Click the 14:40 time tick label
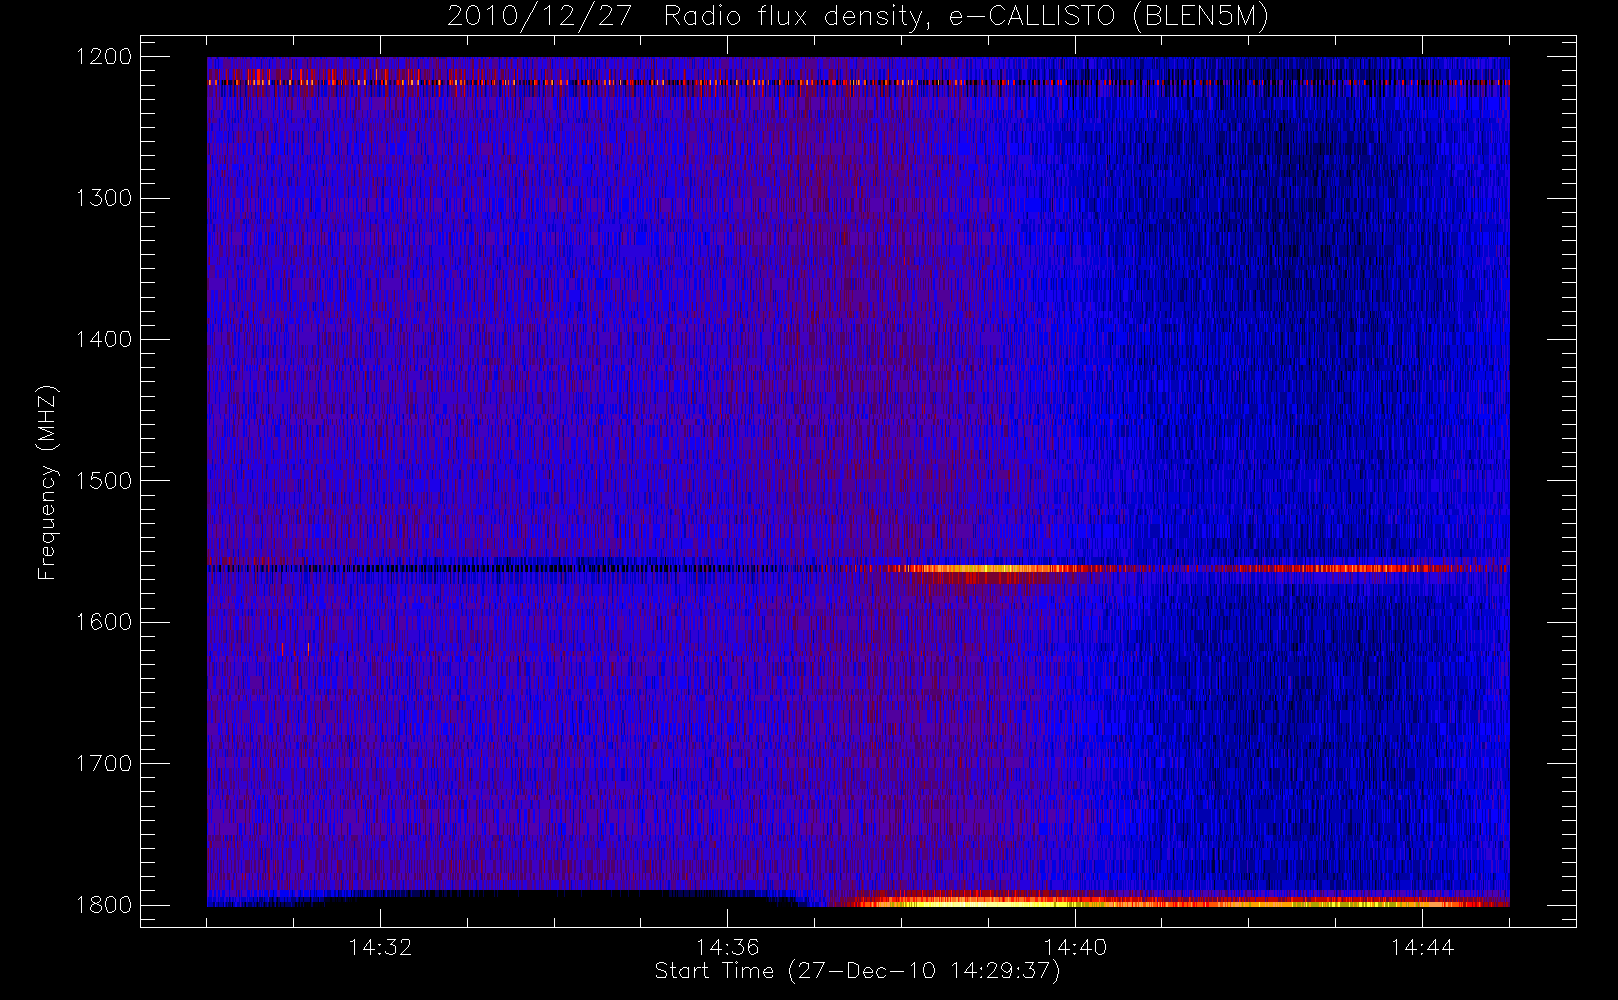1618x1000 pixels. pos(1075,947)
